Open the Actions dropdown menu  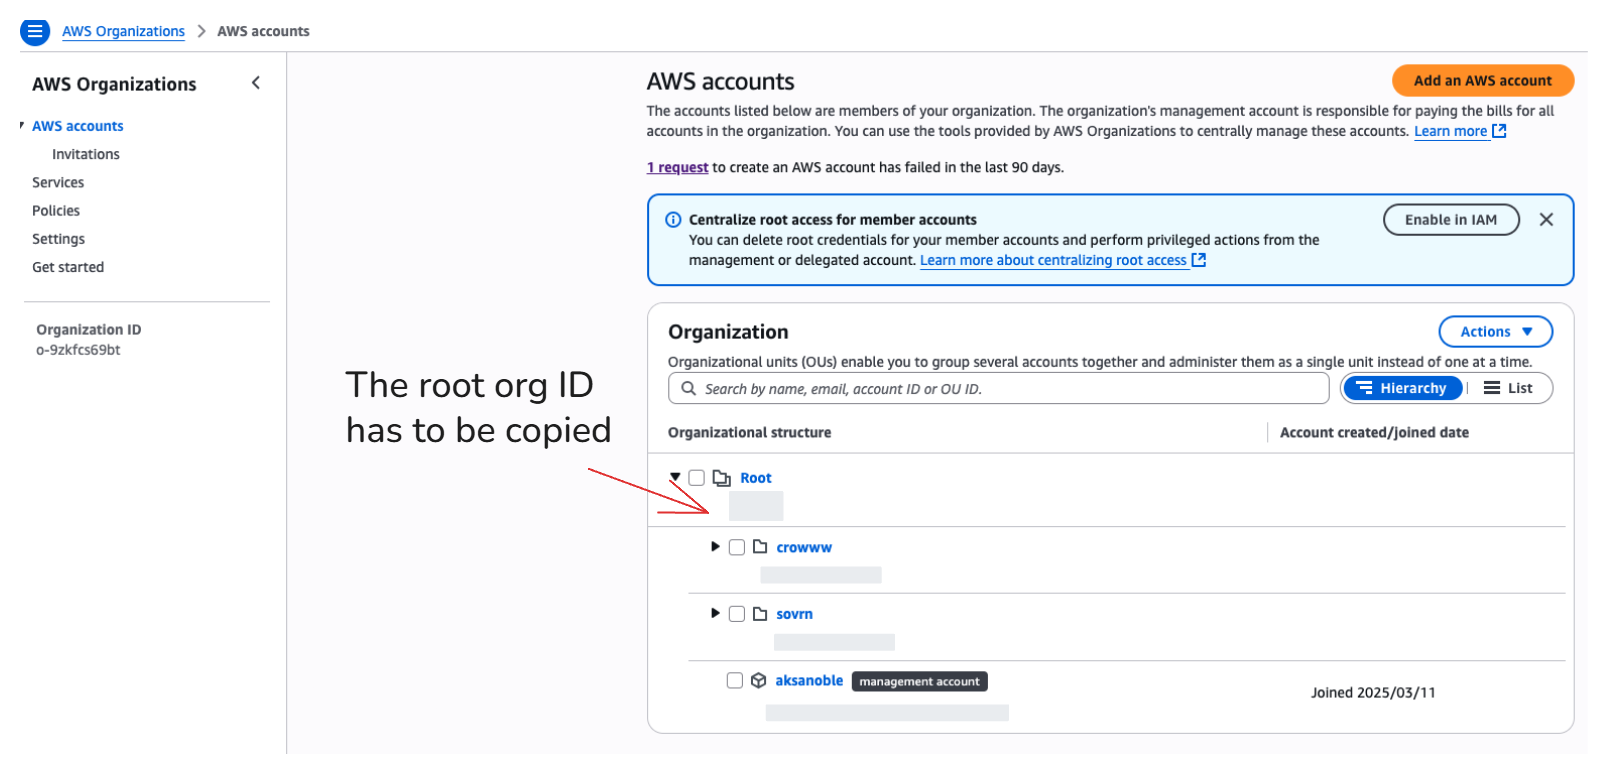(x=1495, y=332)
